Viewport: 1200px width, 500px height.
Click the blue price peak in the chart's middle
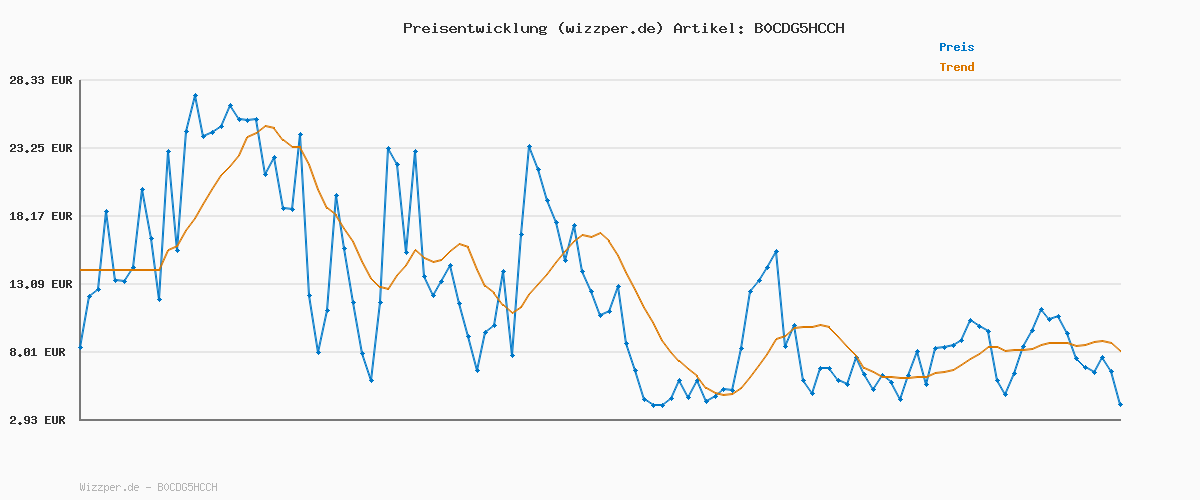[530, 147]
